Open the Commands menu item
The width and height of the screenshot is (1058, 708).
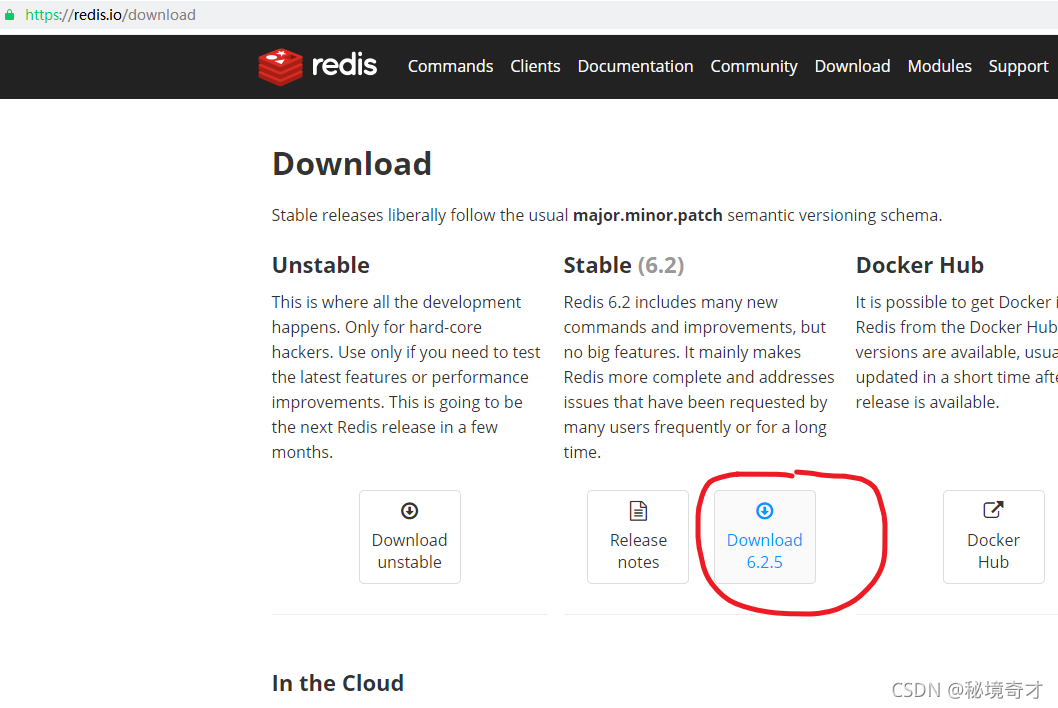[x=450, y=66]
